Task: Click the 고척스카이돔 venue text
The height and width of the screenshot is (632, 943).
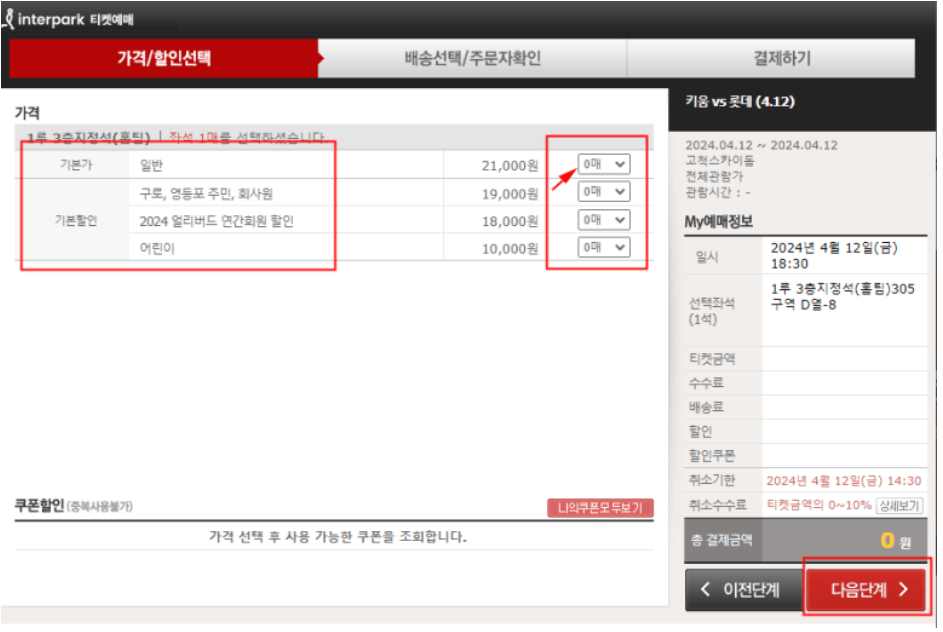Action: click(x=721, y=161)
